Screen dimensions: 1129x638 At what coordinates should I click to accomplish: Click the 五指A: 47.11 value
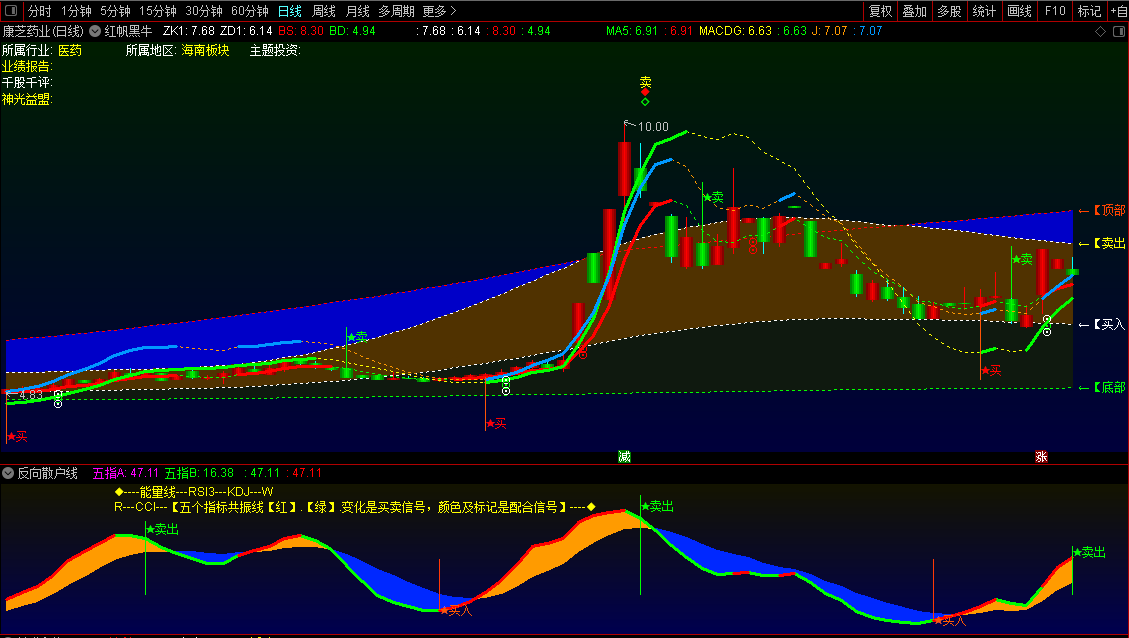tap(125, 473)
